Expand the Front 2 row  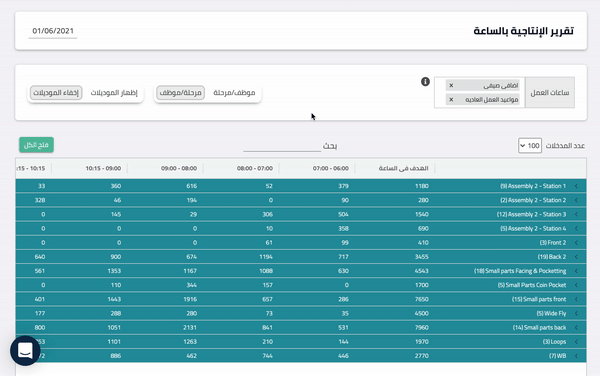point(576,243)
